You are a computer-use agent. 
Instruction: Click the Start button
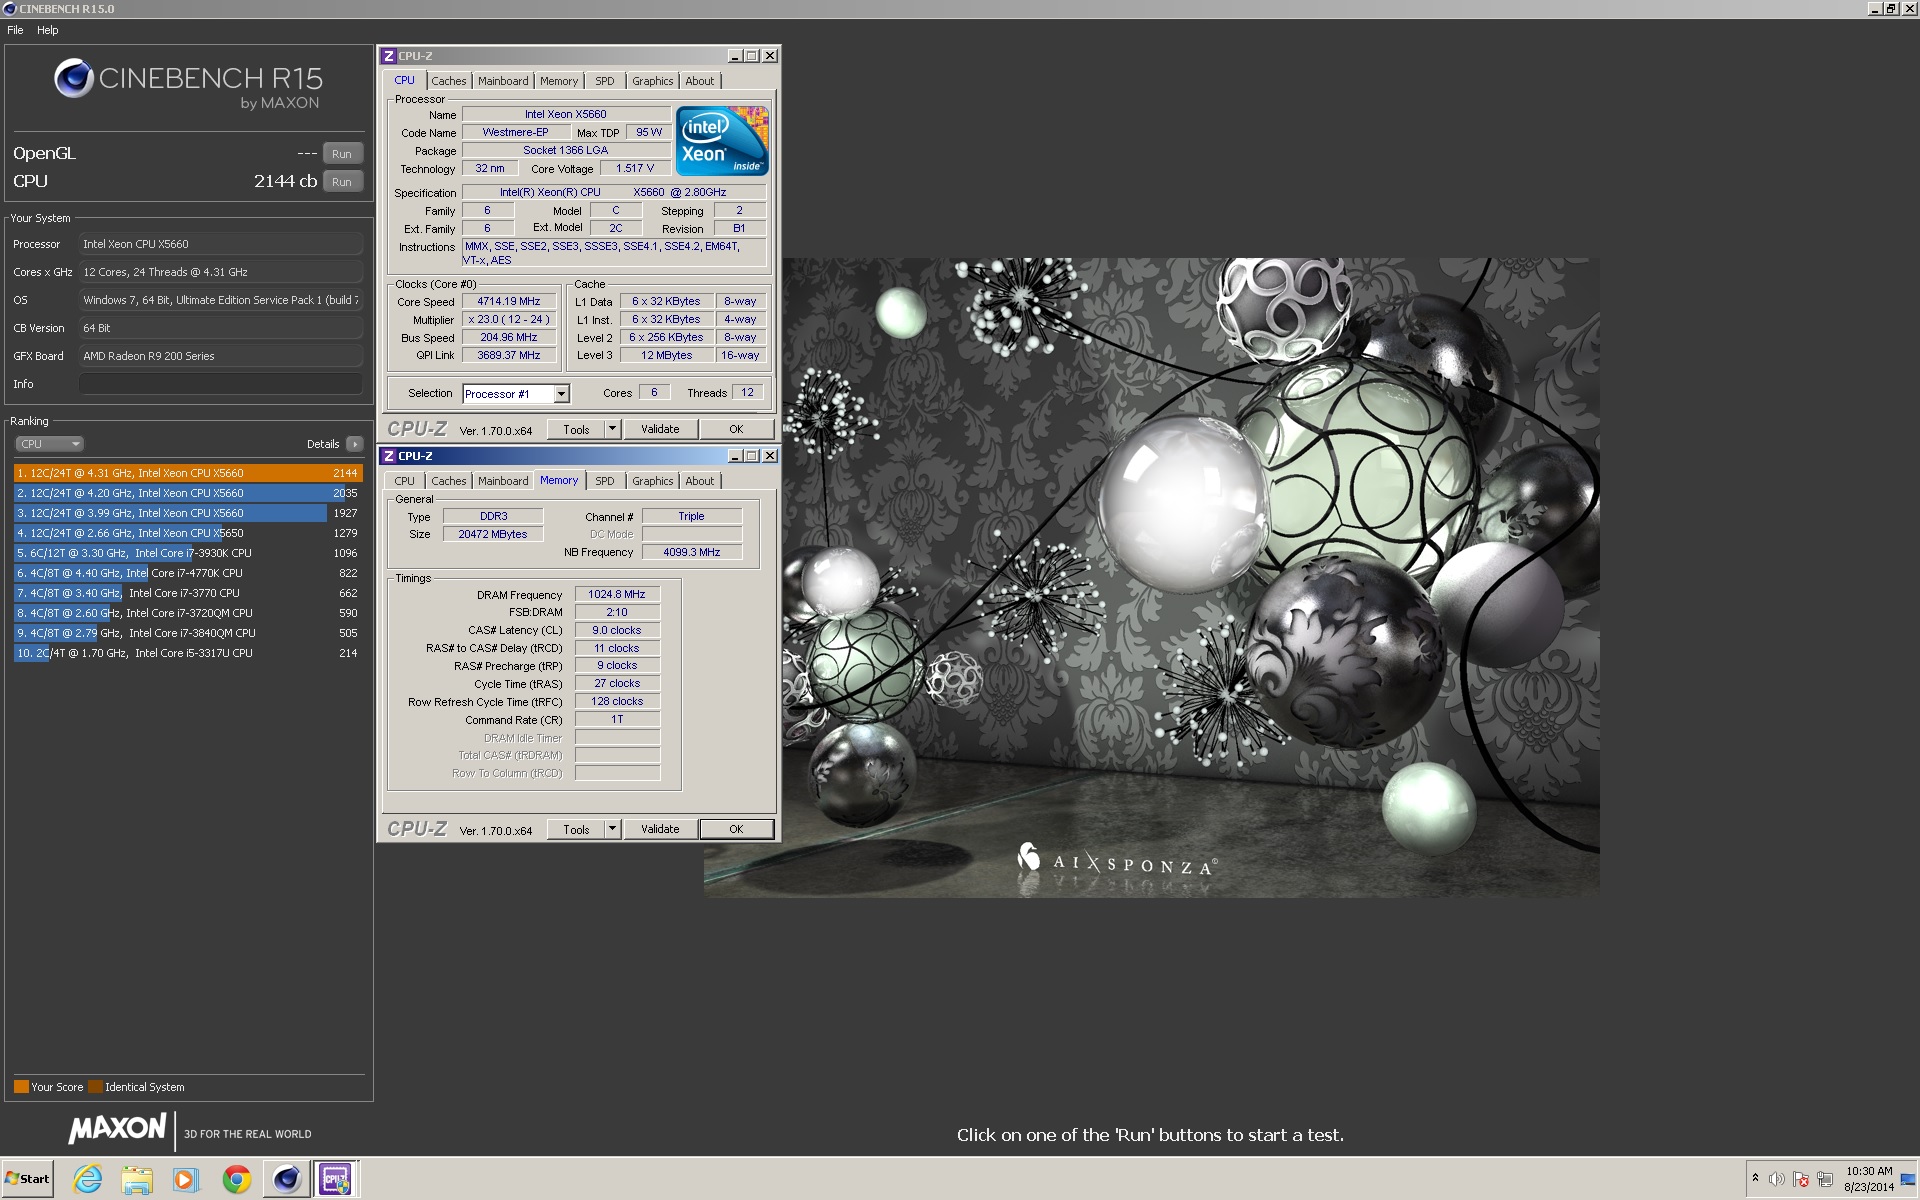(x=27, y=1179)
